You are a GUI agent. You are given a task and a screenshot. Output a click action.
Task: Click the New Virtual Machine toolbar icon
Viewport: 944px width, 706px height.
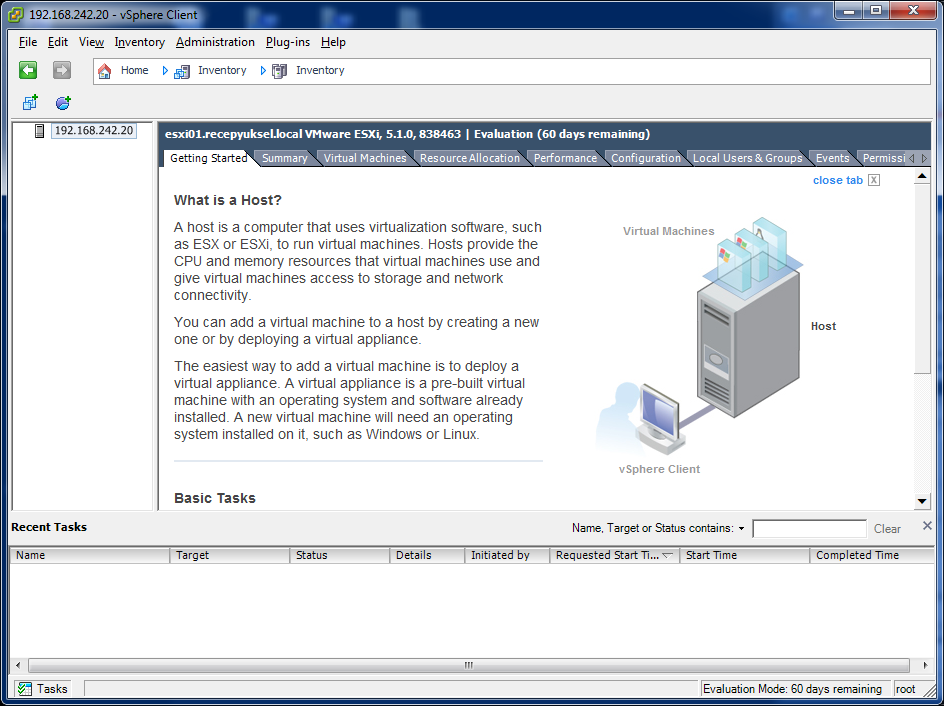pyautogui.click(x=30, y=103)
